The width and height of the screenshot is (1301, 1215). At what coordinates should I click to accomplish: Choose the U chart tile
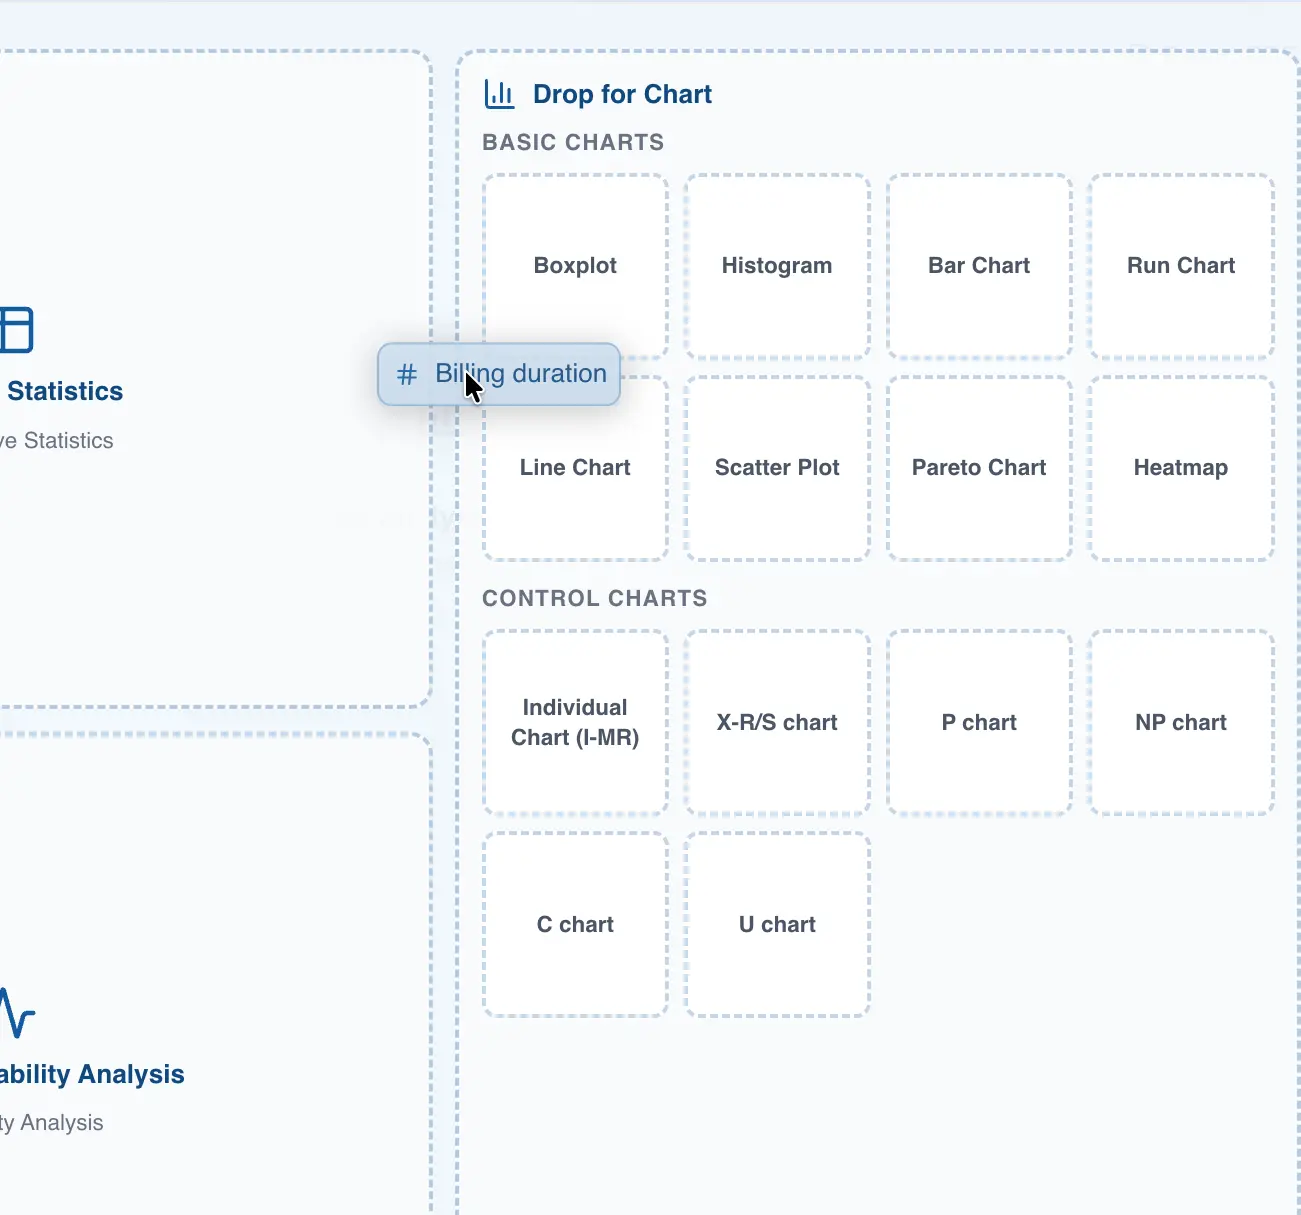pos(777,924)
